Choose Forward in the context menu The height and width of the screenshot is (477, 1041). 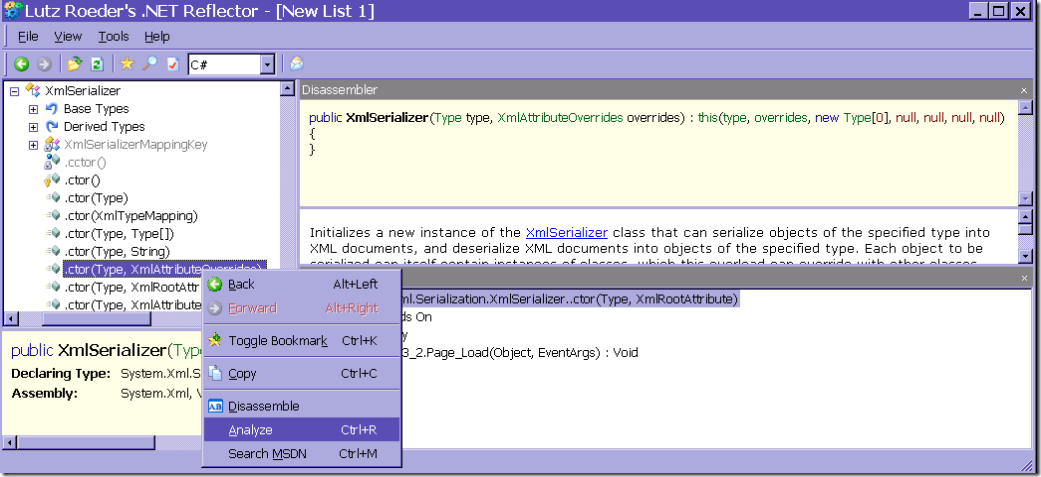301,308
